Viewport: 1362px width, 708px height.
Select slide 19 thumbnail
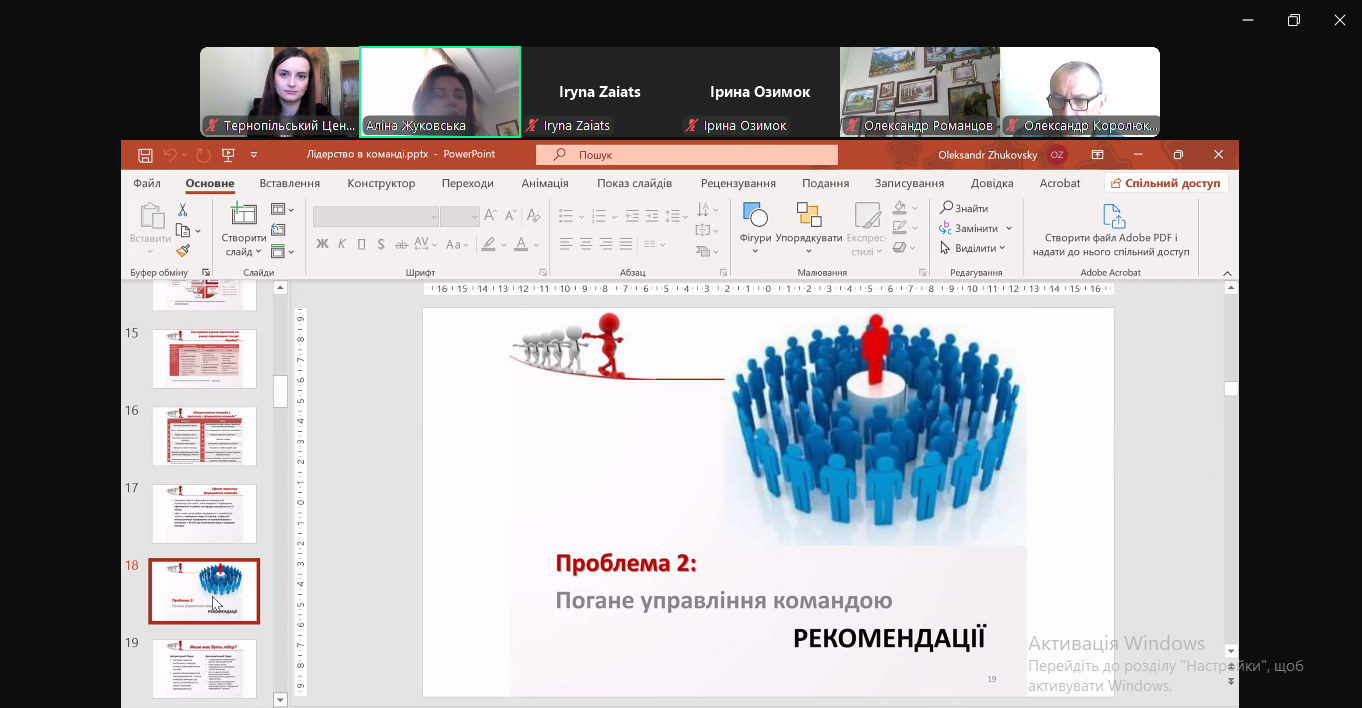(x=205, y=668)
